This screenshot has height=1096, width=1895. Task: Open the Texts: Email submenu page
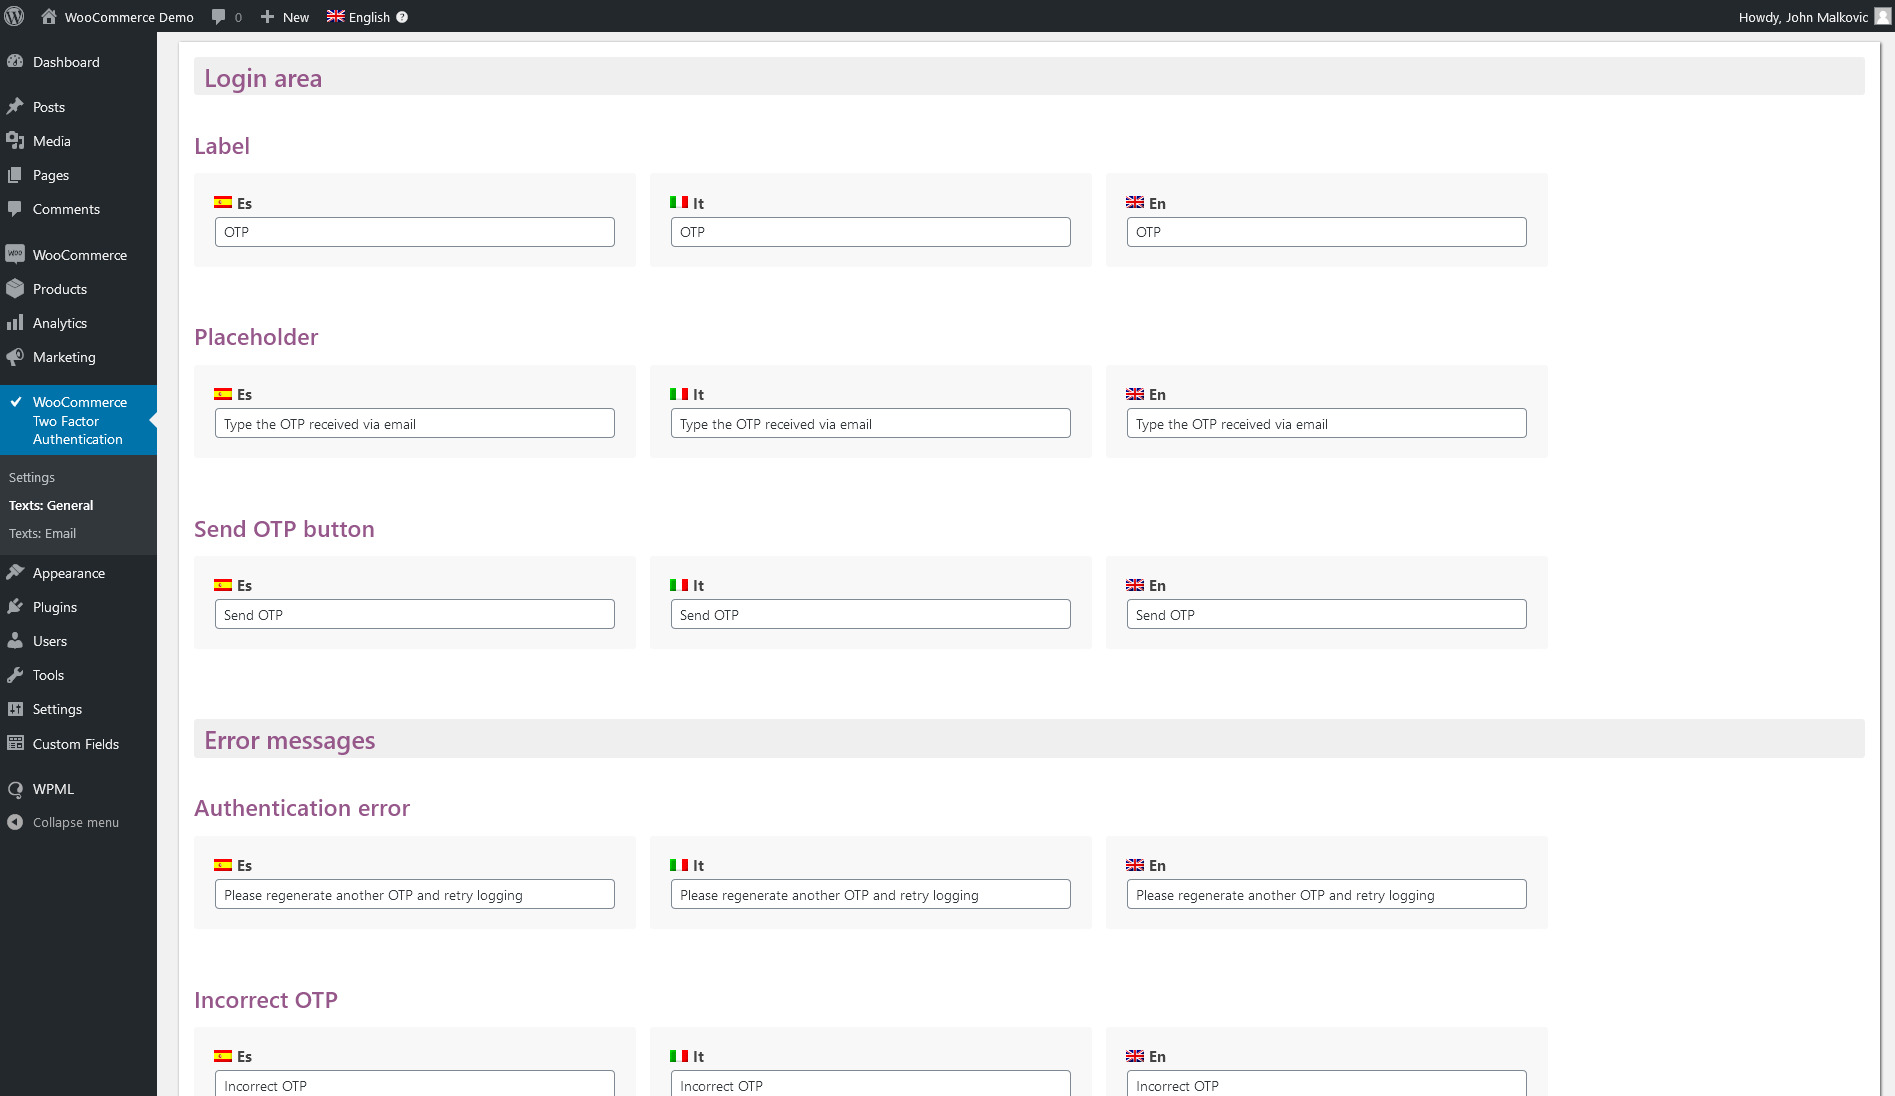42,533
